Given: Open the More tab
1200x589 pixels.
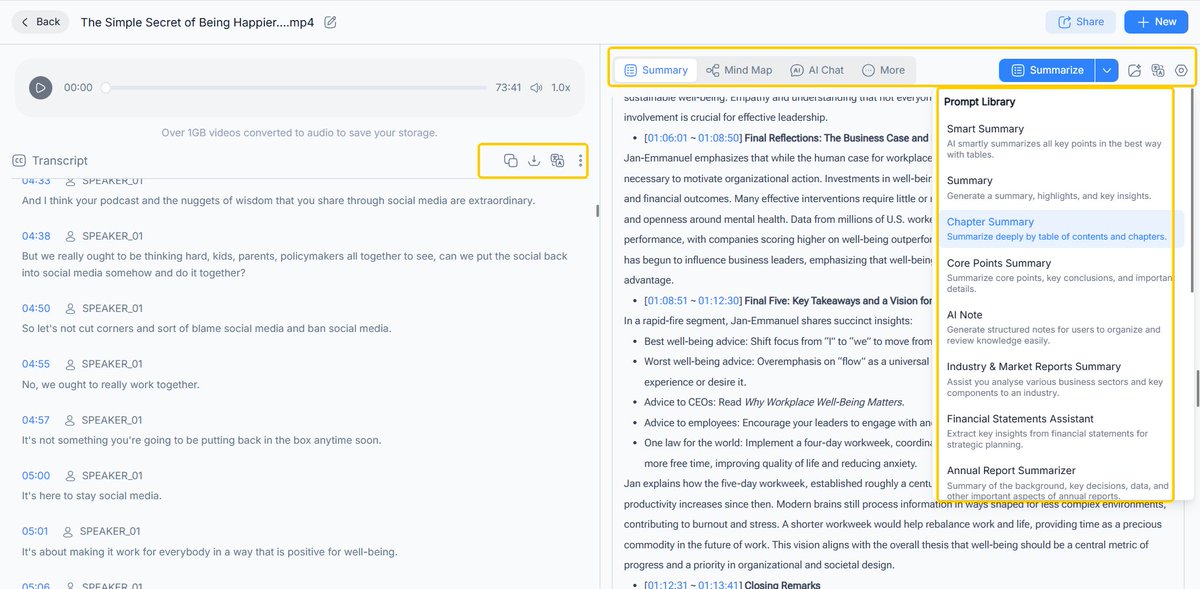Looking at the screenshot, I should point(883,70).
